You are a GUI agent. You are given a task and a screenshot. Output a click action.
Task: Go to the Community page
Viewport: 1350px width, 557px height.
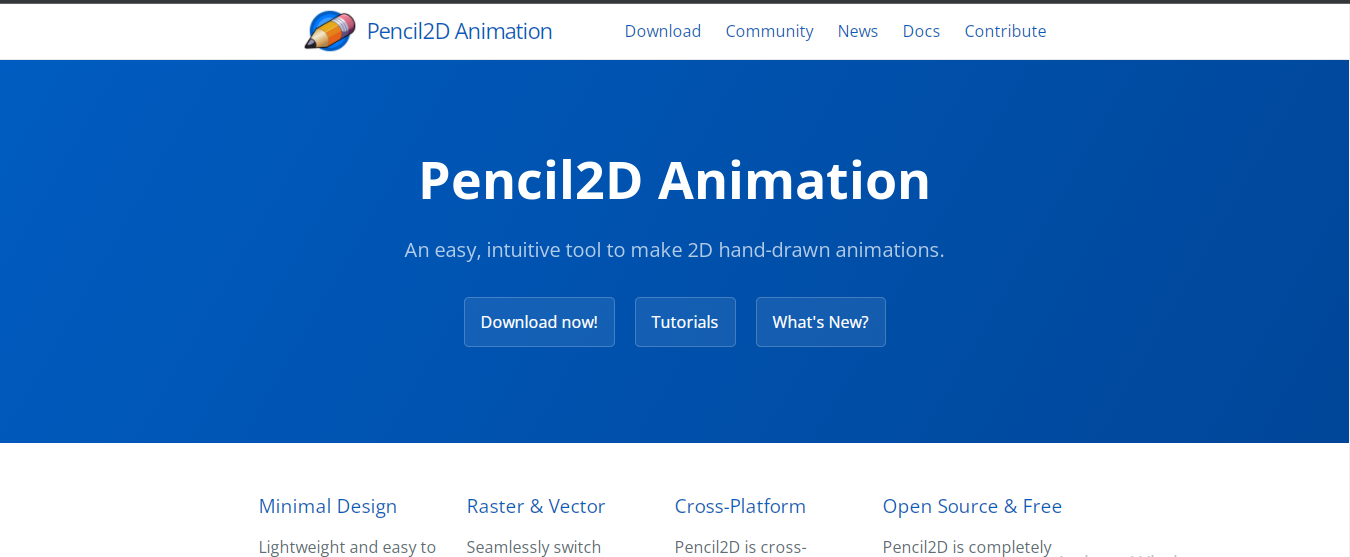click(x=769, y=31)
